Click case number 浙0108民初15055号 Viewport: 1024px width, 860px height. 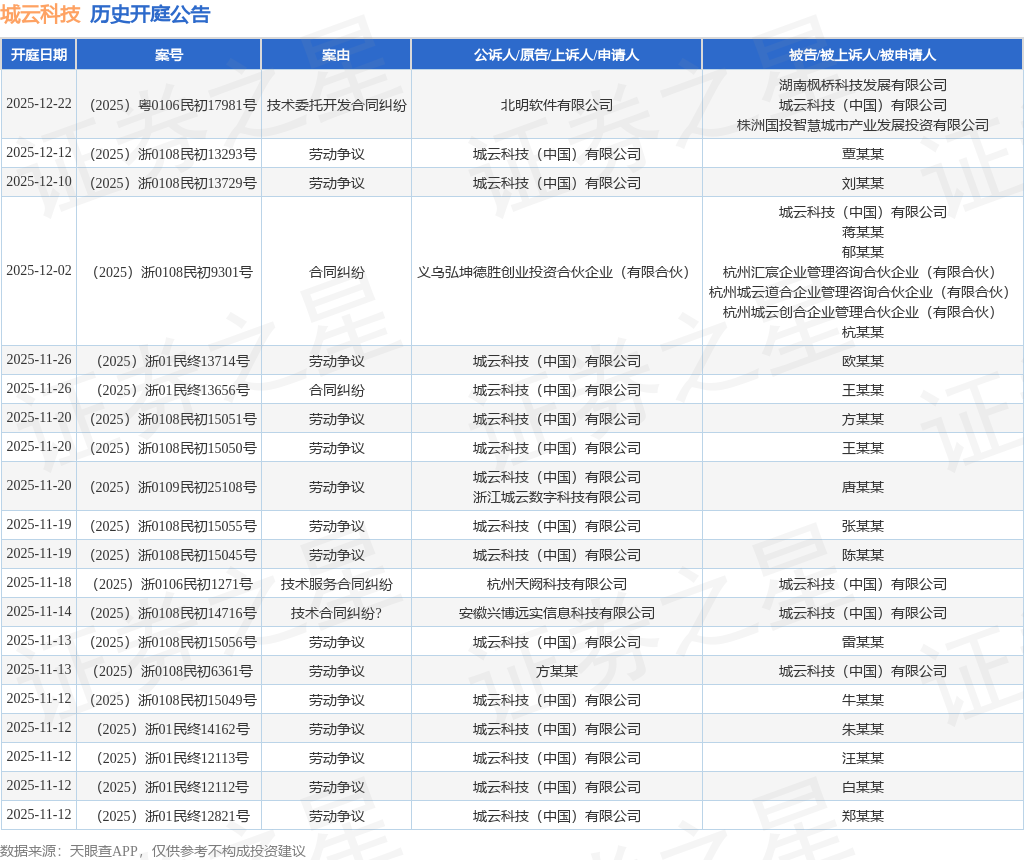[x=172, y=526]
